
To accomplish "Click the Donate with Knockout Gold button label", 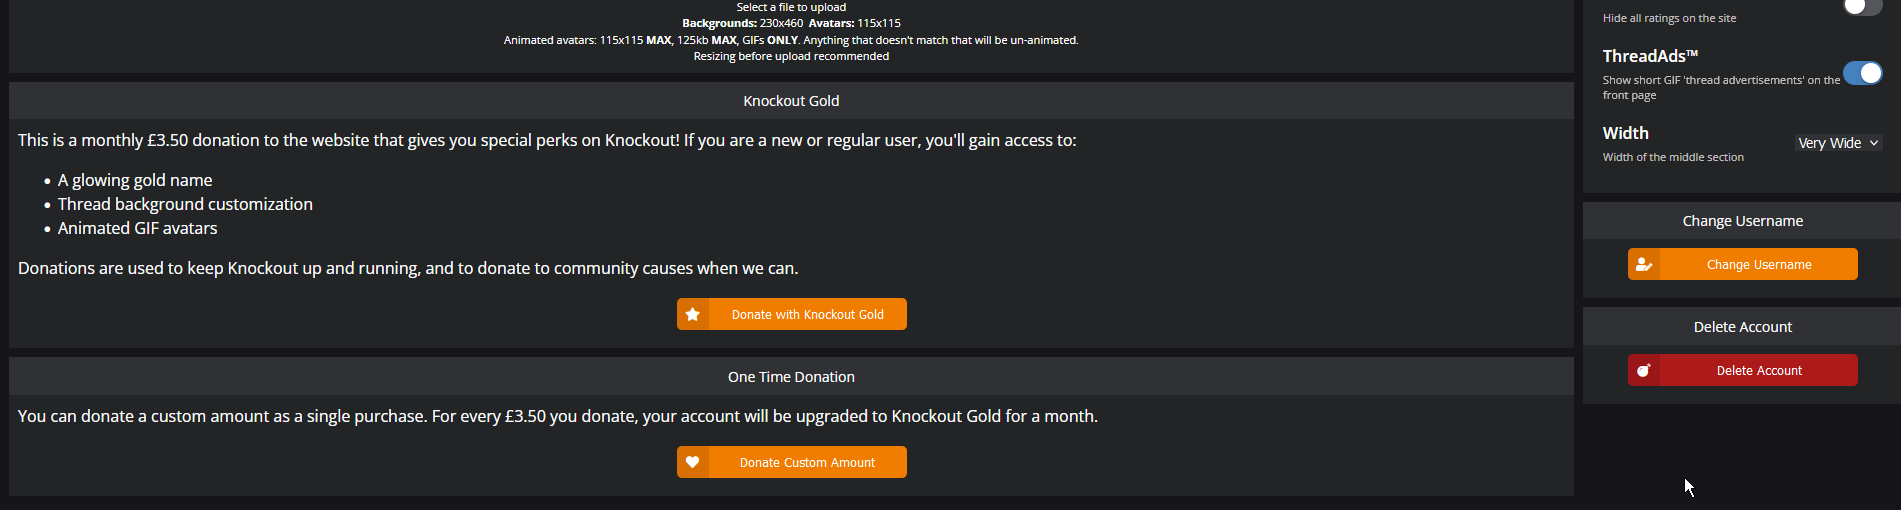I will [x=808, y=314].
